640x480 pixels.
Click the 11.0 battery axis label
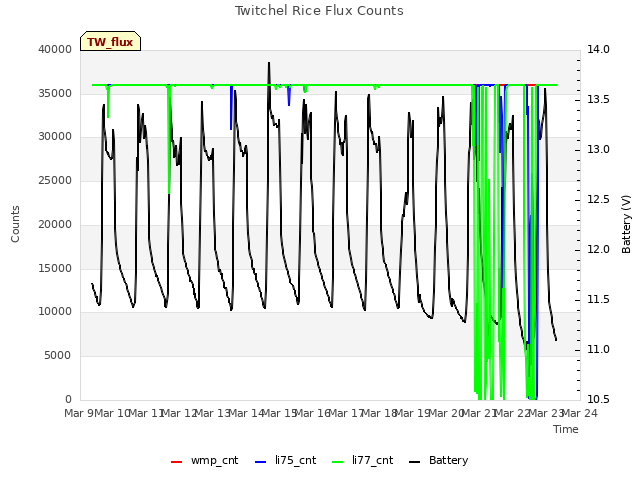(x=598, y=349)
